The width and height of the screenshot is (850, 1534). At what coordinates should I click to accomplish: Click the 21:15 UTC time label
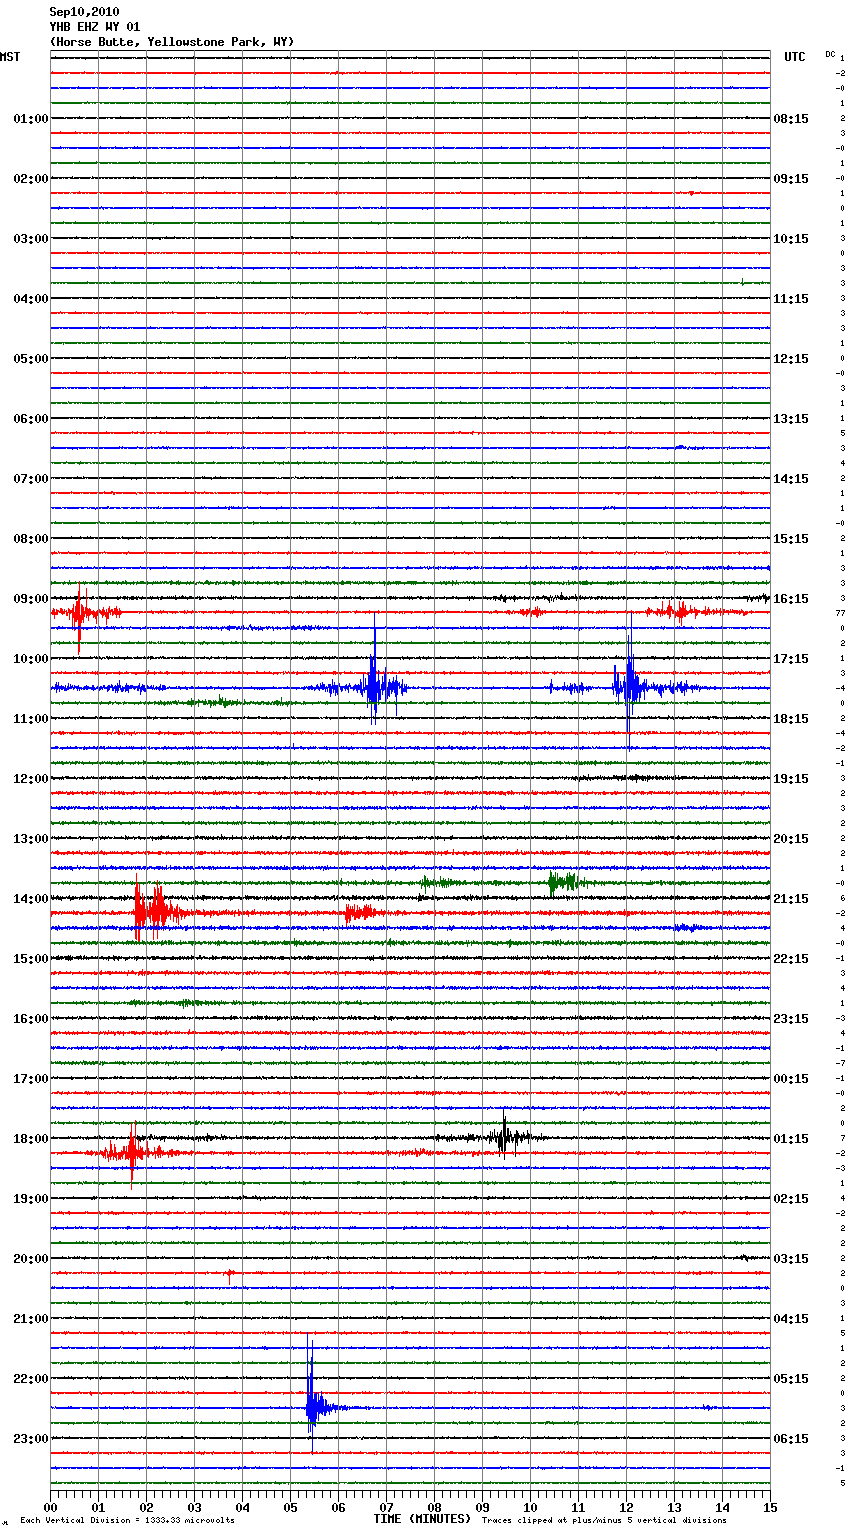791,899
